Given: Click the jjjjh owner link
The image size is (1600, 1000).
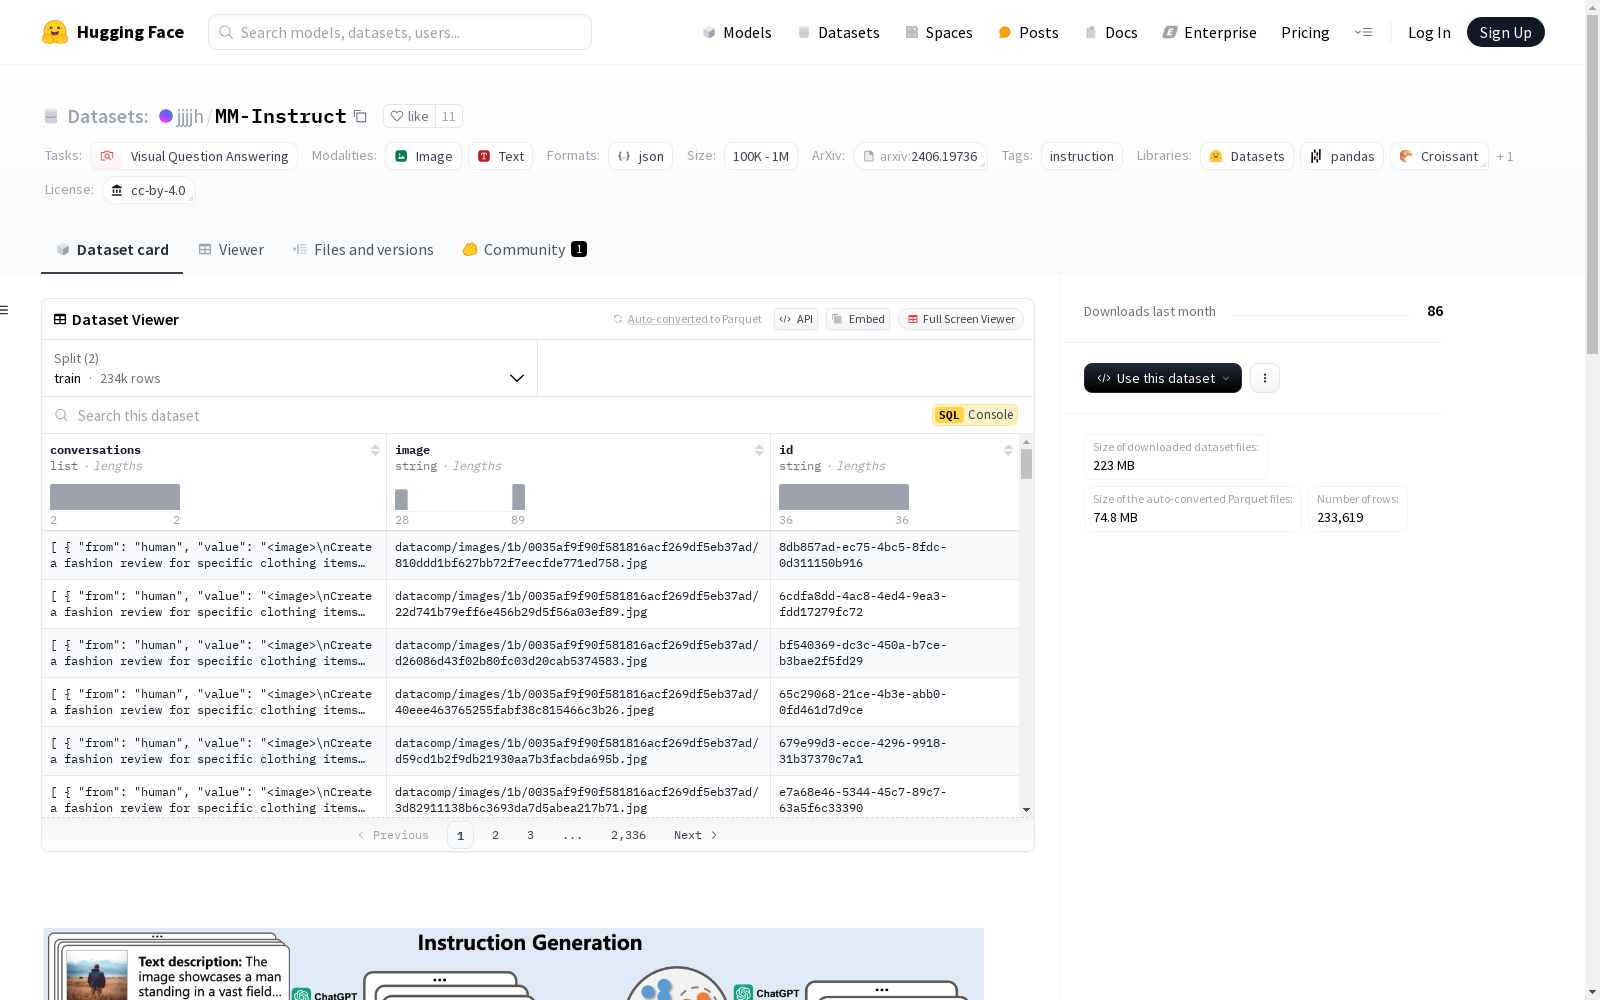Looking at the screenshot, I should (x=190, y=116).
